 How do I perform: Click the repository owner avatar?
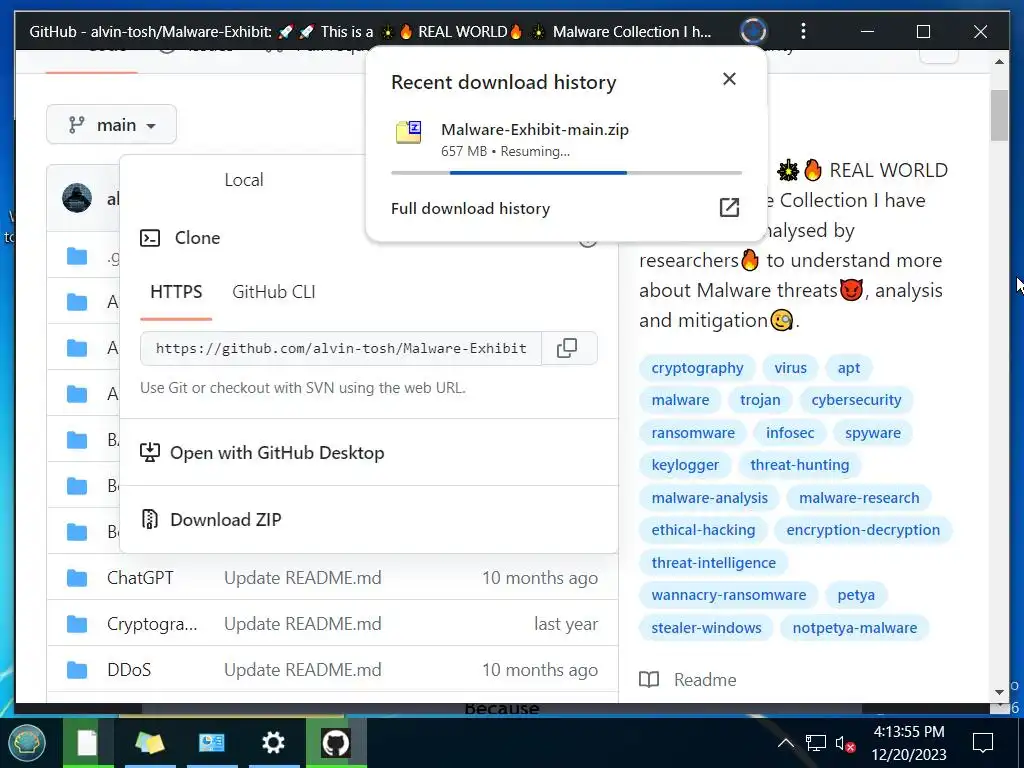click(x=77, y=198)
